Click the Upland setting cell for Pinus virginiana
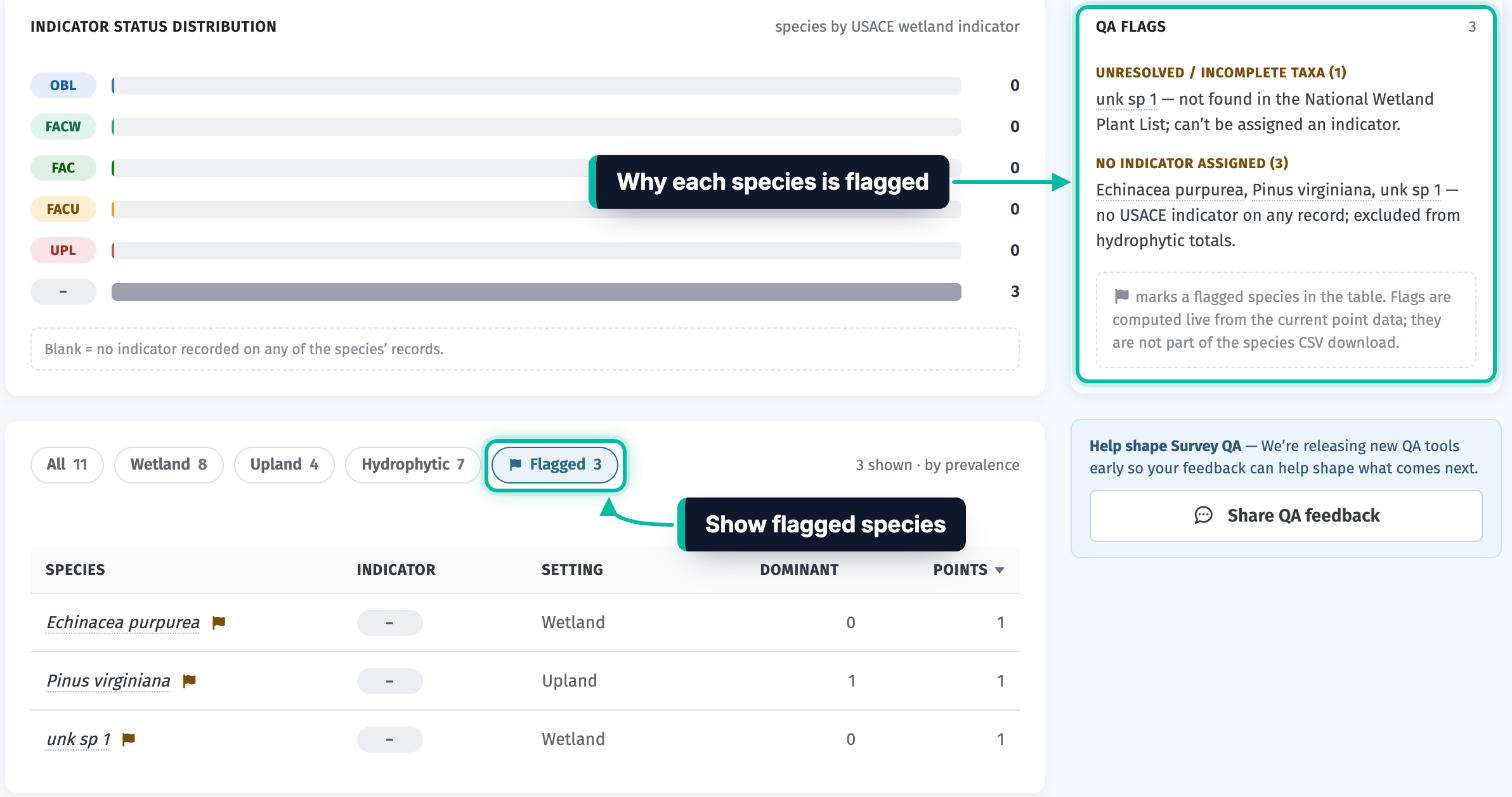 coord(569,681)
